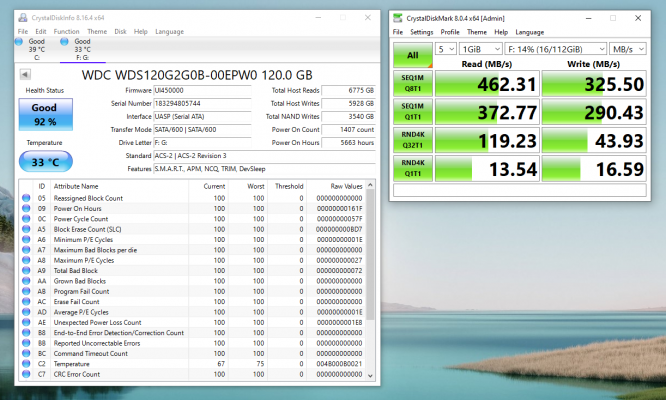Click the CrystalDiskMark title bar app icon

tap(398, 18)
